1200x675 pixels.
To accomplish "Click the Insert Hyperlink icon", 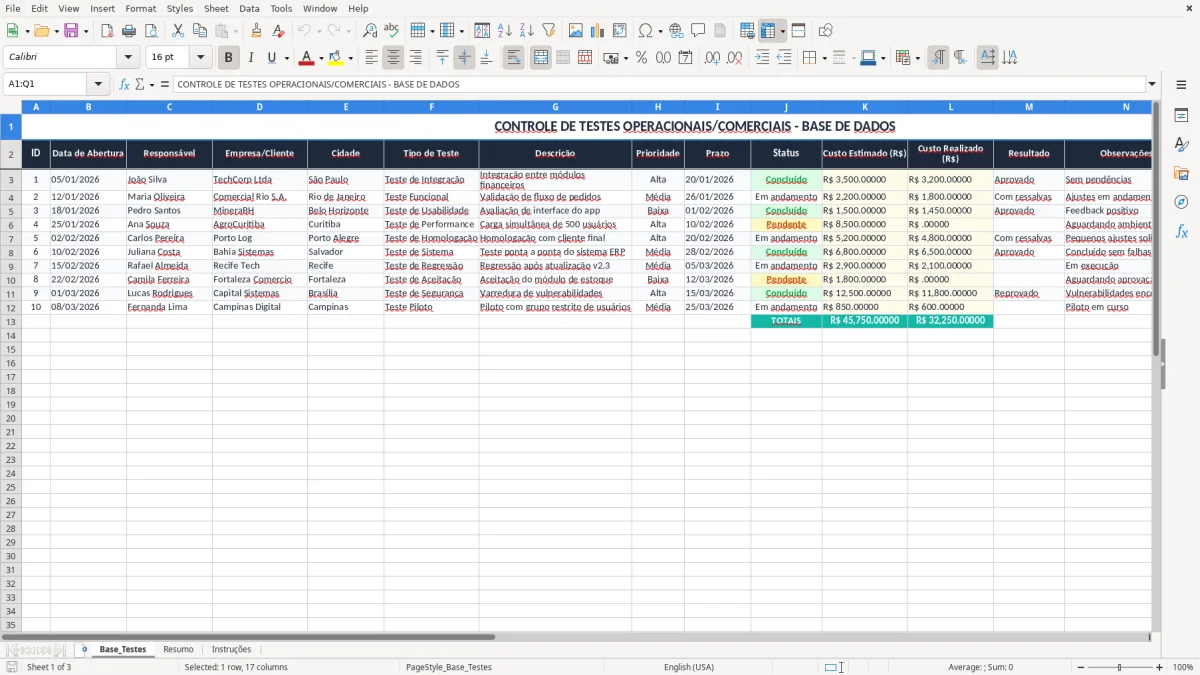I will tap(676, 31).
